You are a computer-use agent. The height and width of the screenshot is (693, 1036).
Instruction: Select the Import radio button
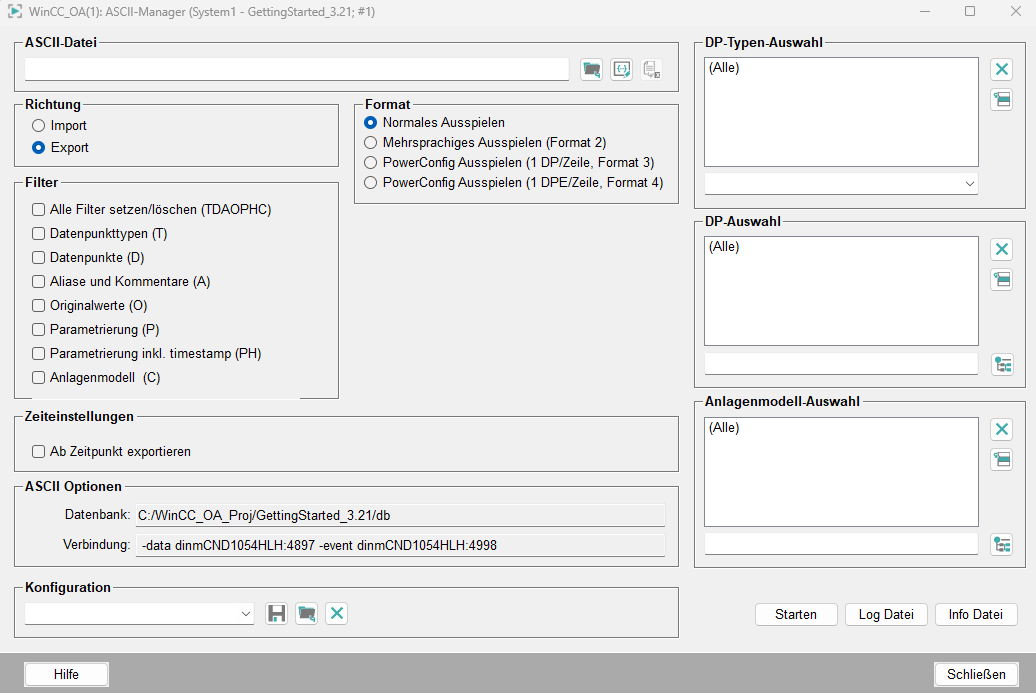point(38,126)
